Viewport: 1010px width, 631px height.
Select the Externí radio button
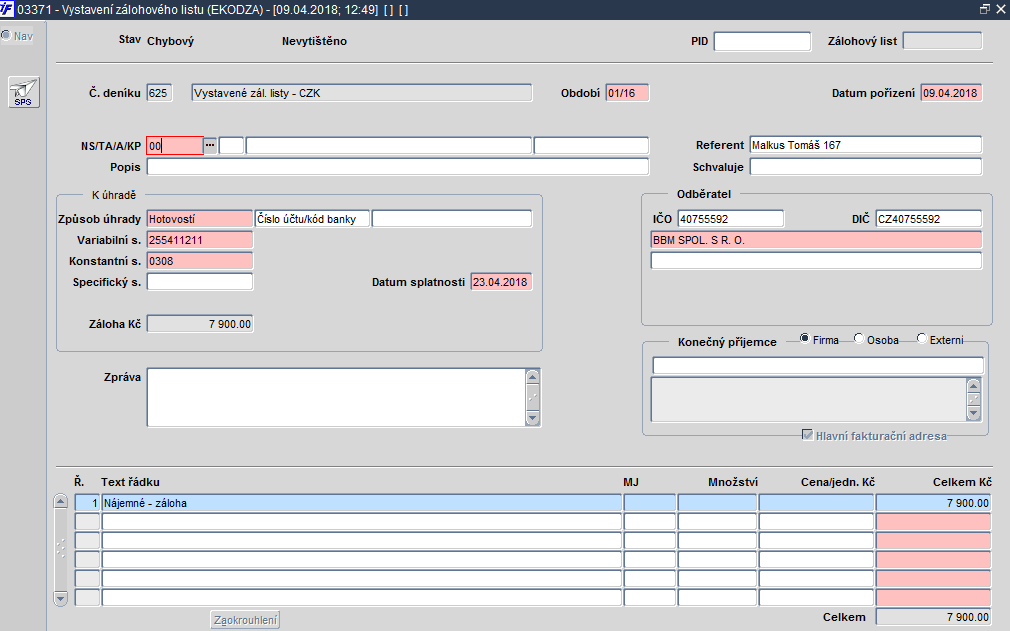(922, 338)
